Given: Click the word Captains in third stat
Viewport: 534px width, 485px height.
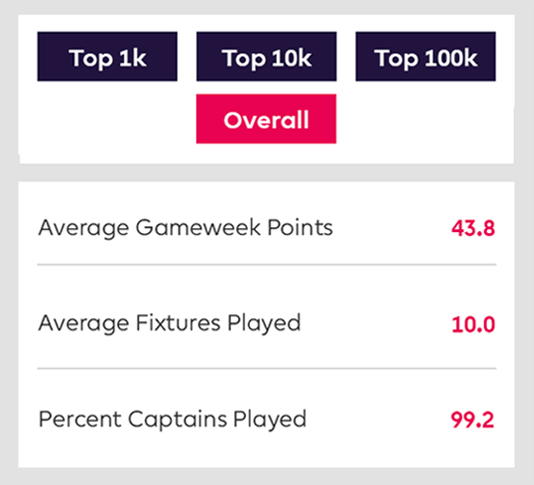Looking at the screenshot, I should pyautogui.click(x=177, y=419).
